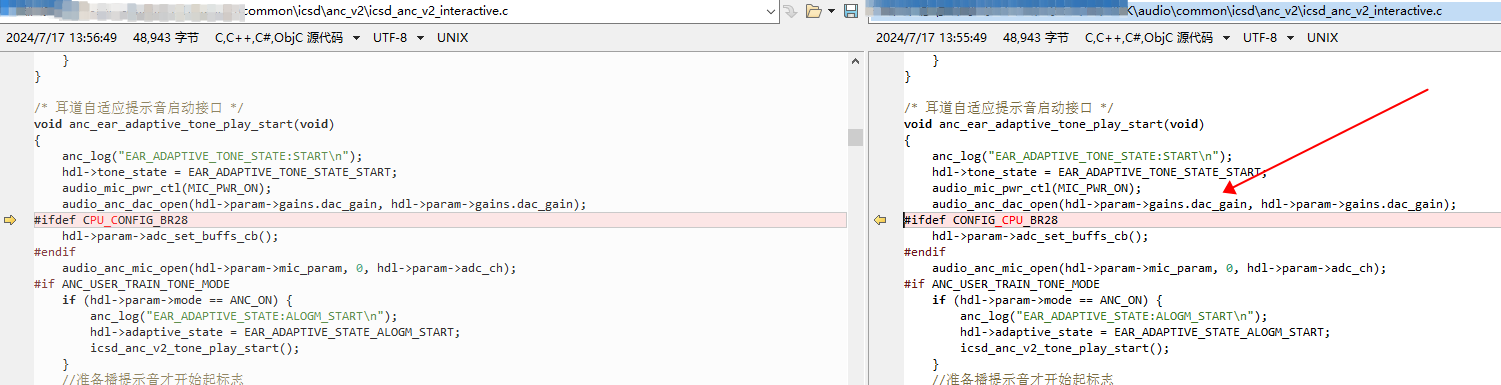Screen dimensions: 1501x385
Task: Click the greyed-out curved arrow icon beside the path
Action: (x=789, y=11)
